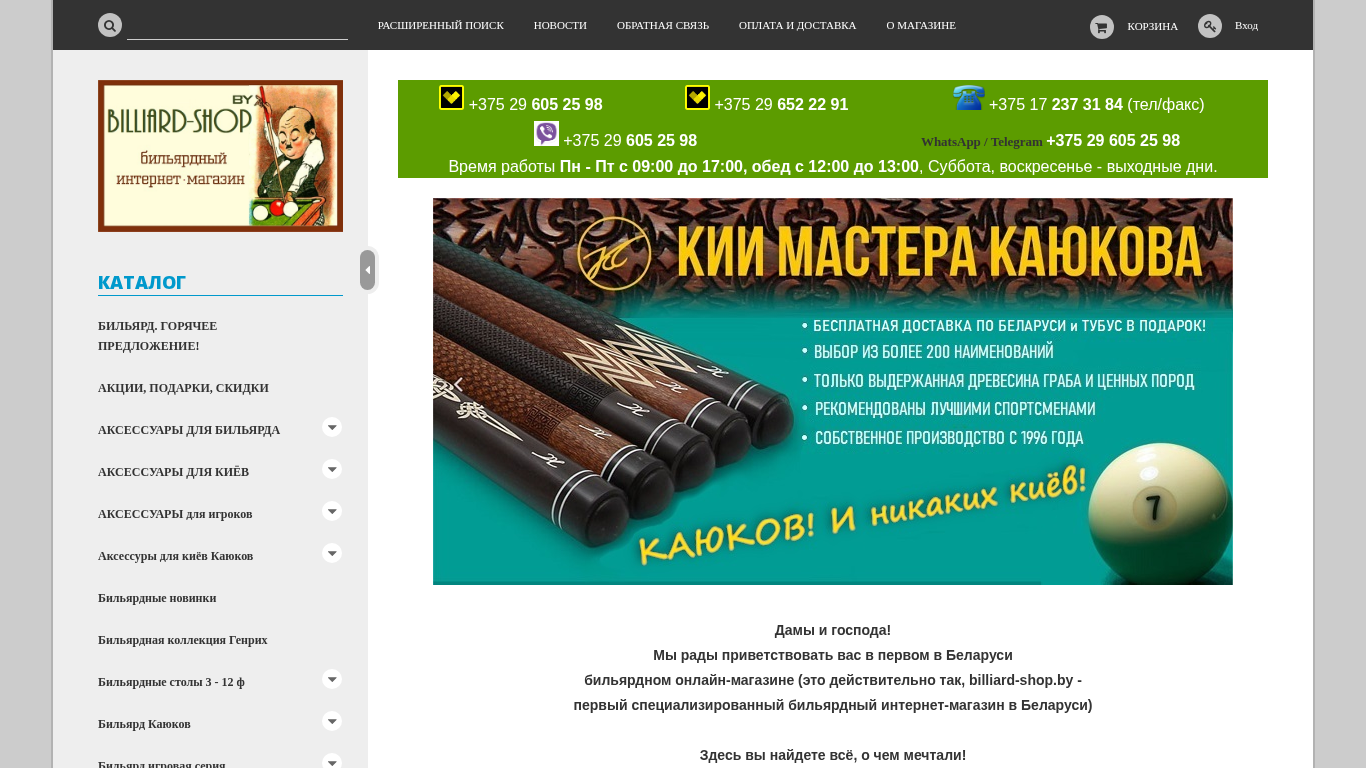Expand АКСЕССУАРЫ для игроков category
The height and width of the screenshot is (768, 1366).
point(332,511)
